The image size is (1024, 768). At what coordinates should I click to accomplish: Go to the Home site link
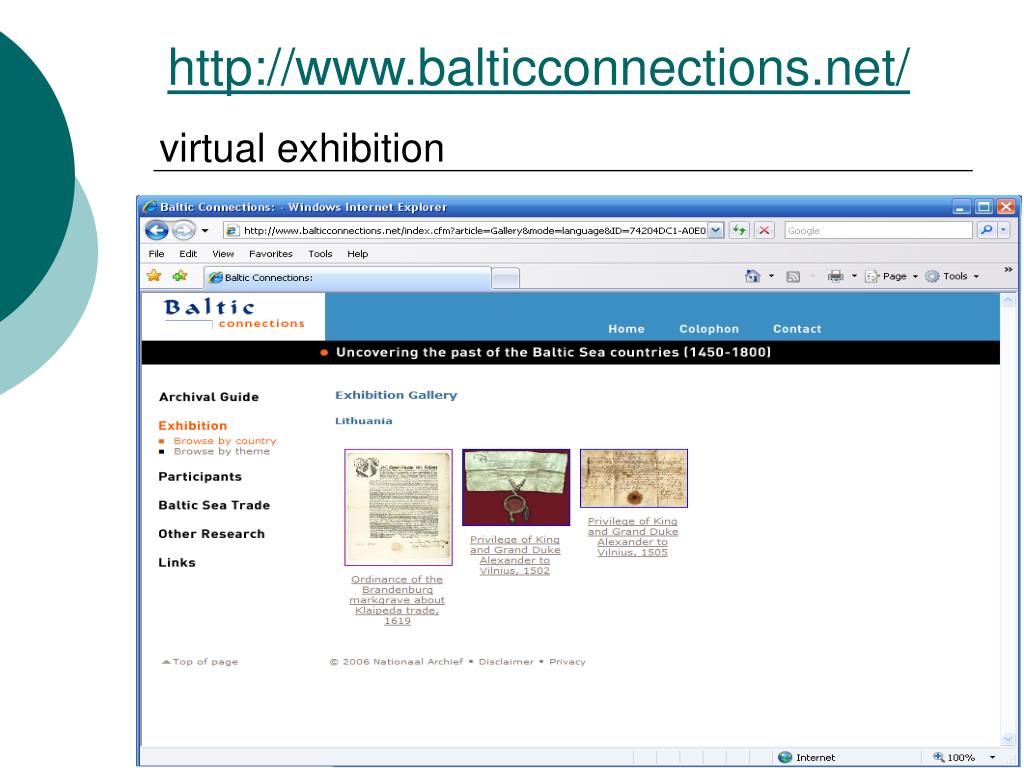626,329
